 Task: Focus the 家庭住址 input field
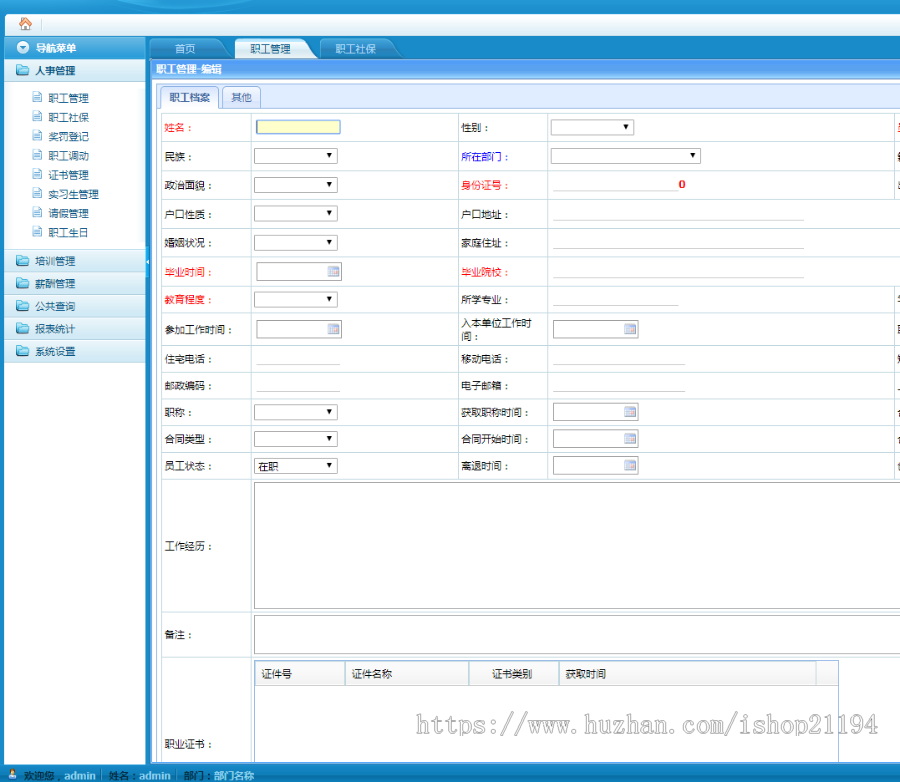pyautogui.click(x=678, y=242)
